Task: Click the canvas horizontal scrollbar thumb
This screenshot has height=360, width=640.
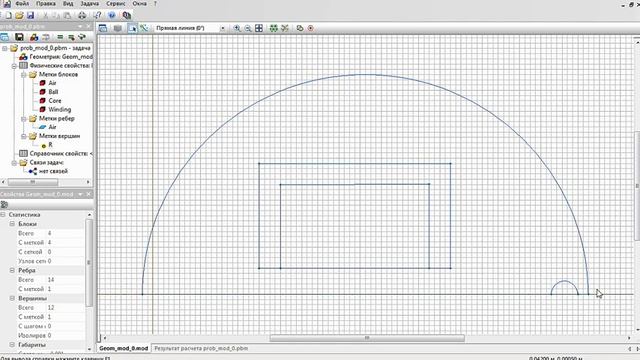Action: pos(367,338)
